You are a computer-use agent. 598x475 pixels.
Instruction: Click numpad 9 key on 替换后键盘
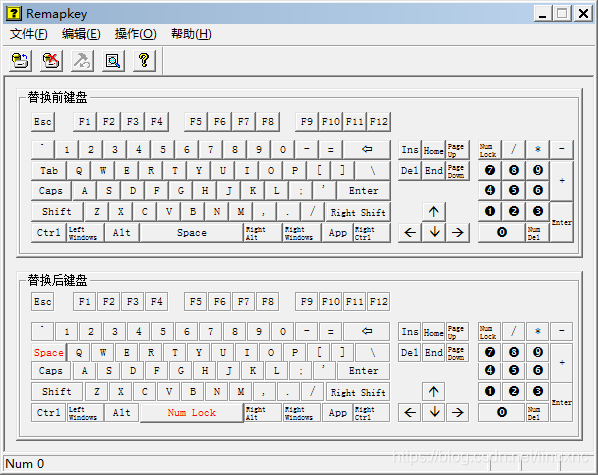pos(538,352)
